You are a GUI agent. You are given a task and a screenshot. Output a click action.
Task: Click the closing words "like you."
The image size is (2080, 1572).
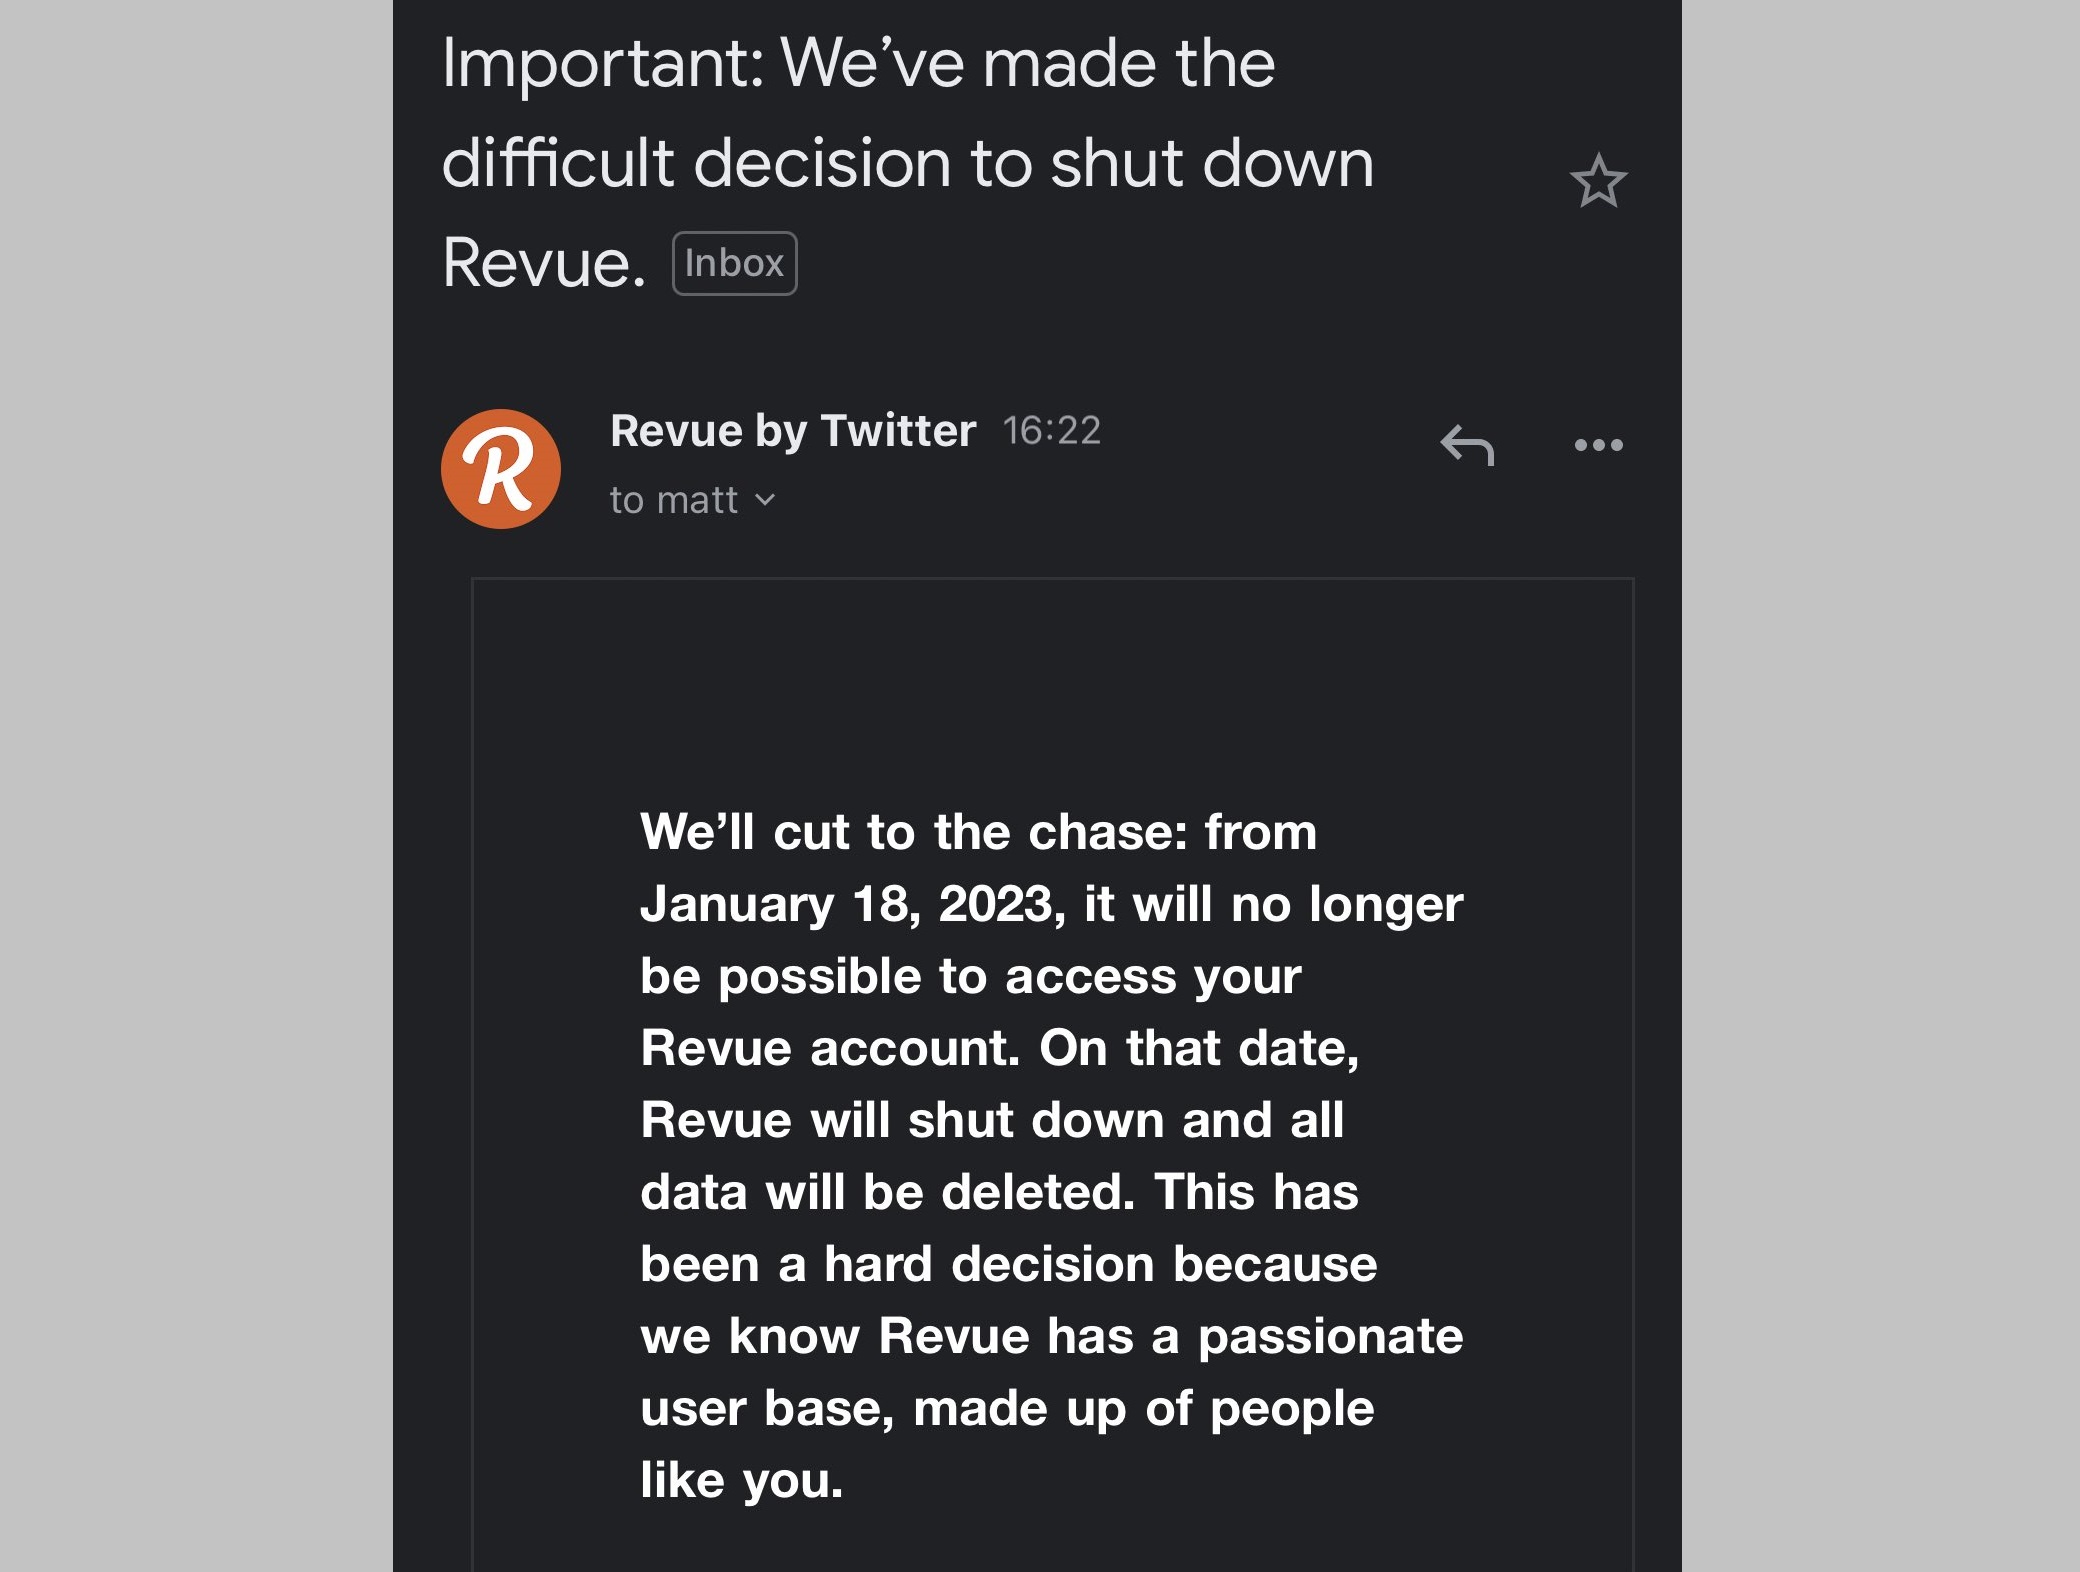(x=741, y=1480)
